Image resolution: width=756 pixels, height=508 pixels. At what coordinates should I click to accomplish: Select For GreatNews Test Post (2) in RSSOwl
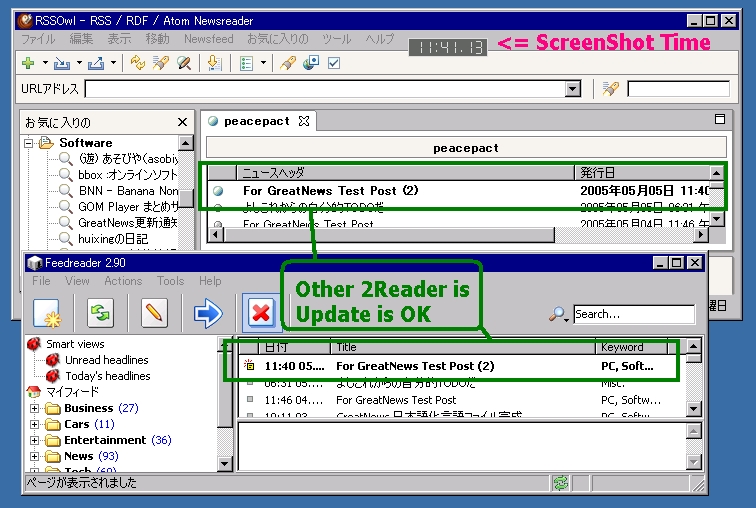coord(460,191)
